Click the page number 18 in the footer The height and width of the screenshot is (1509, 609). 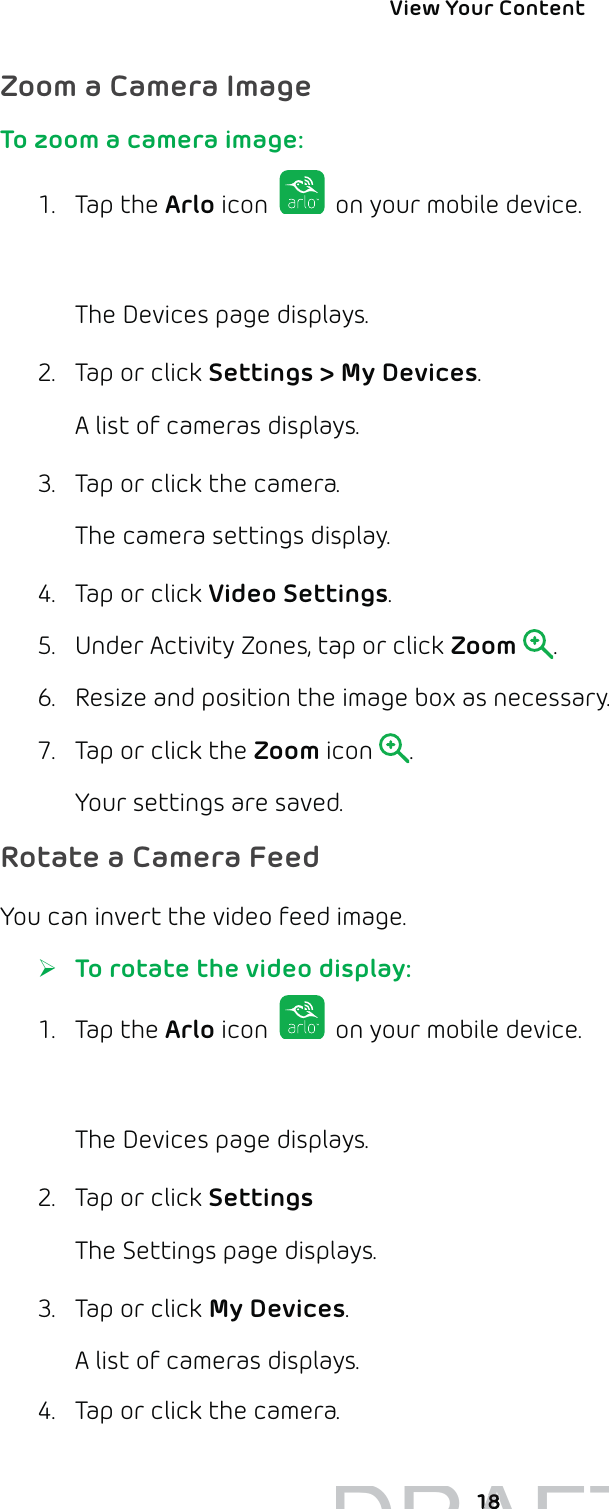tap(488, 1500)
